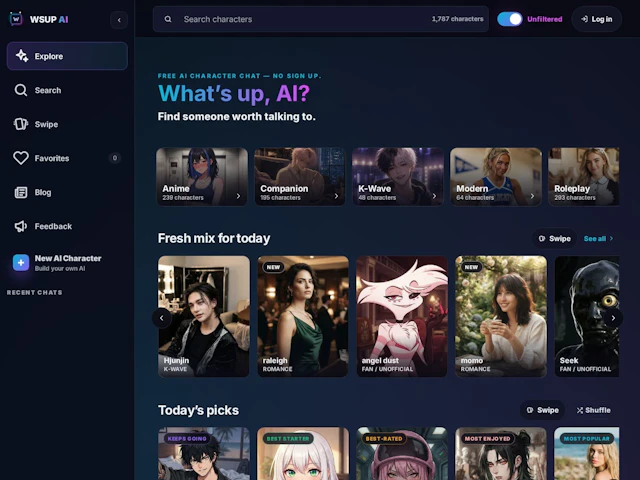Click Swipe button in Today's picks section
This screenshot has width=640, height=480.
tap(542, 410)
